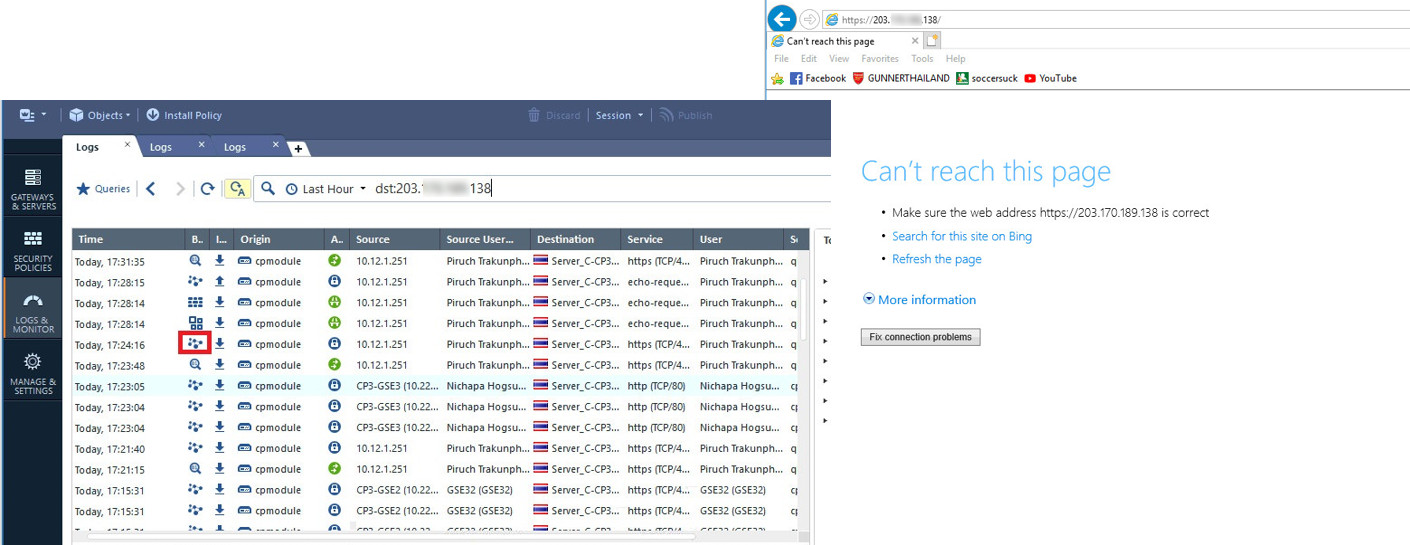Image resolution: width=1410 pixels, height=545 pixels.
Task: Select the log entry 'Today, 17:28:15'
Action: pyautogui.click(x=435, y=282)
